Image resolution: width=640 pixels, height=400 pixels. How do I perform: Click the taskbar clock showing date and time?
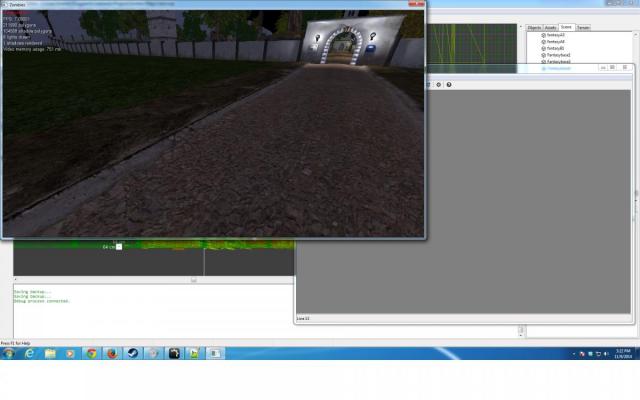(x=623, y=353)
